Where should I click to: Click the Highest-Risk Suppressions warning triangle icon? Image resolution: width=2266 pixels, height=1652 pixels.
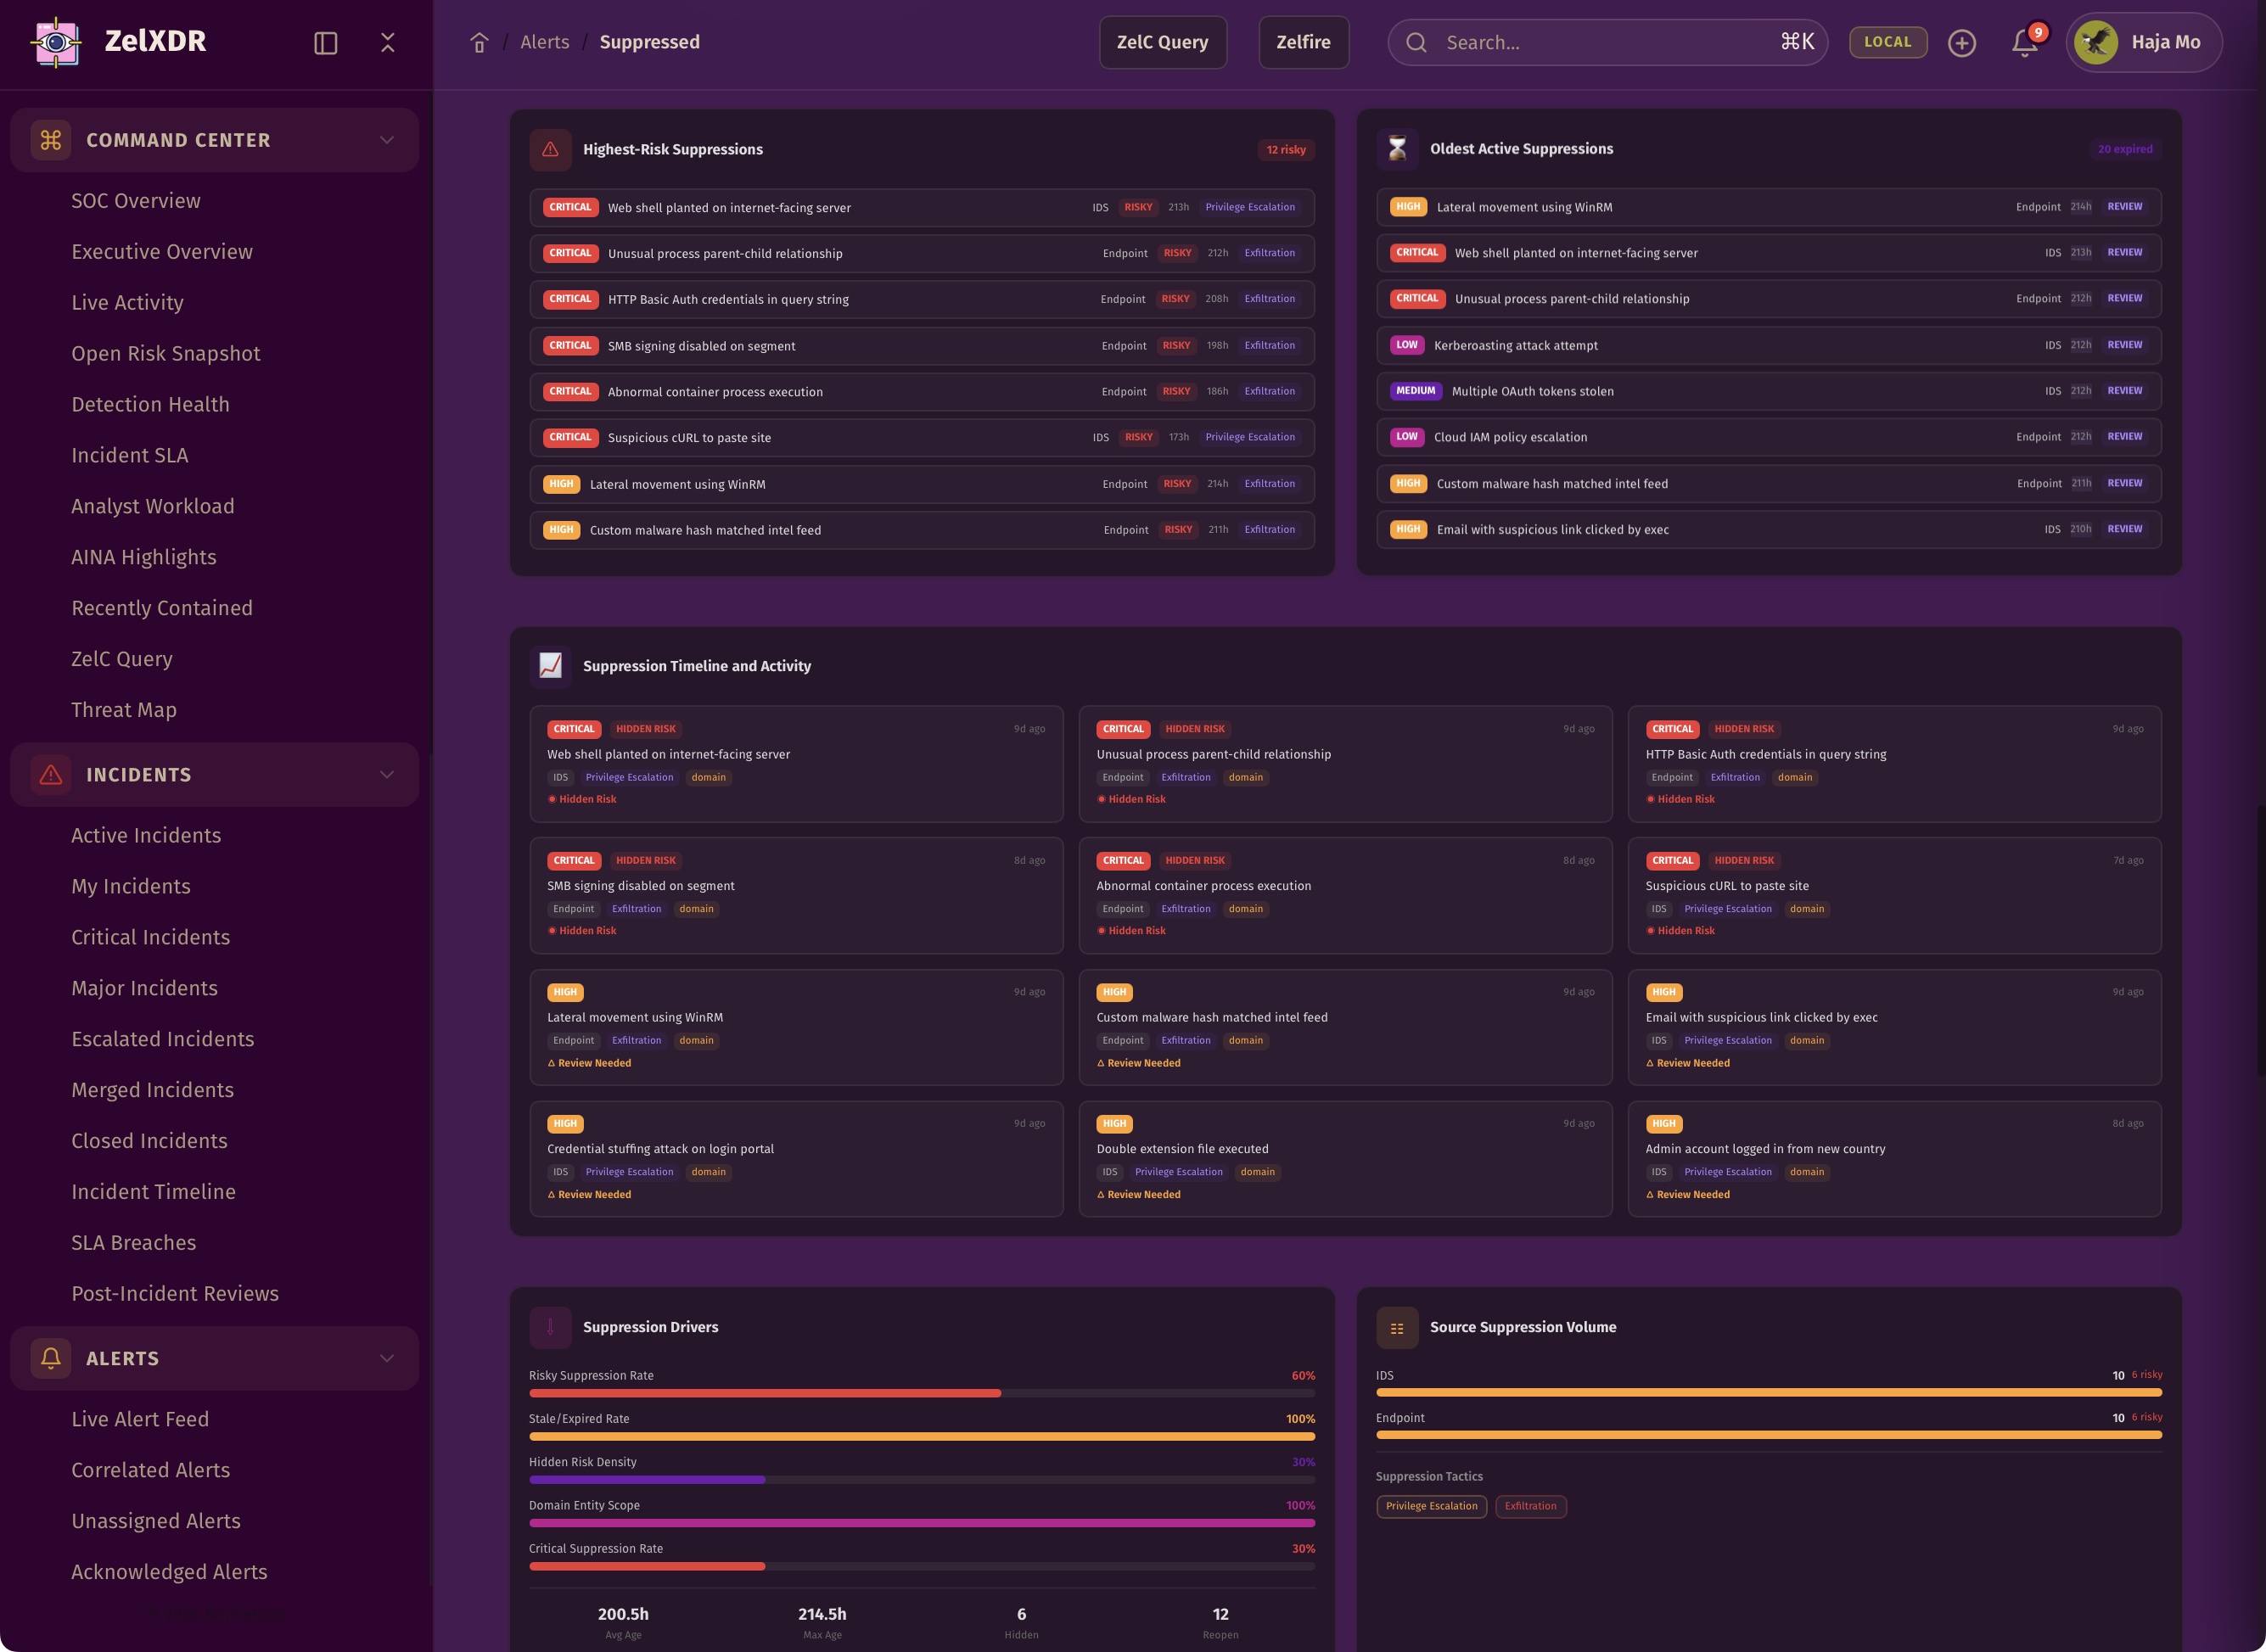click(x=550, y=149)
